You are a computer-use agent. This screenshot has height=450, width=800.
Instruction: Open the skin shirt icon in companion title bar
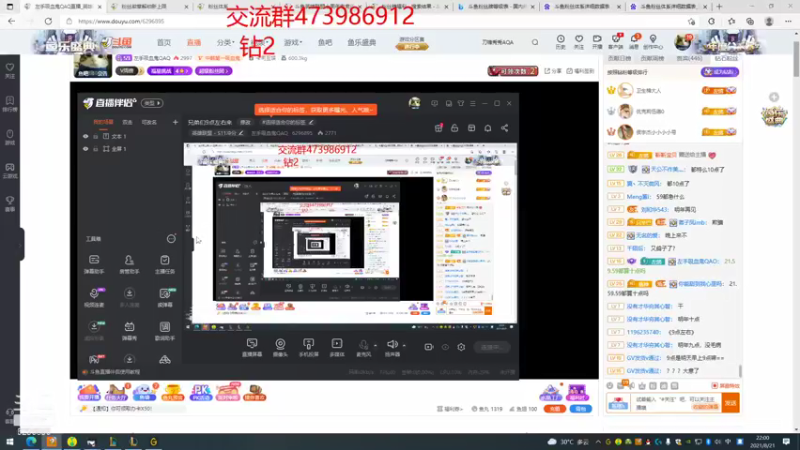click(x=461, y=103)
